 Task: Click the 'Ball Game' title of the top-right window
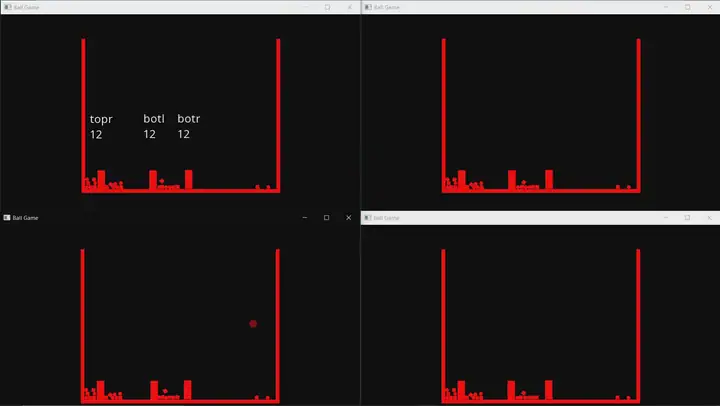click(x=387, y=7)
